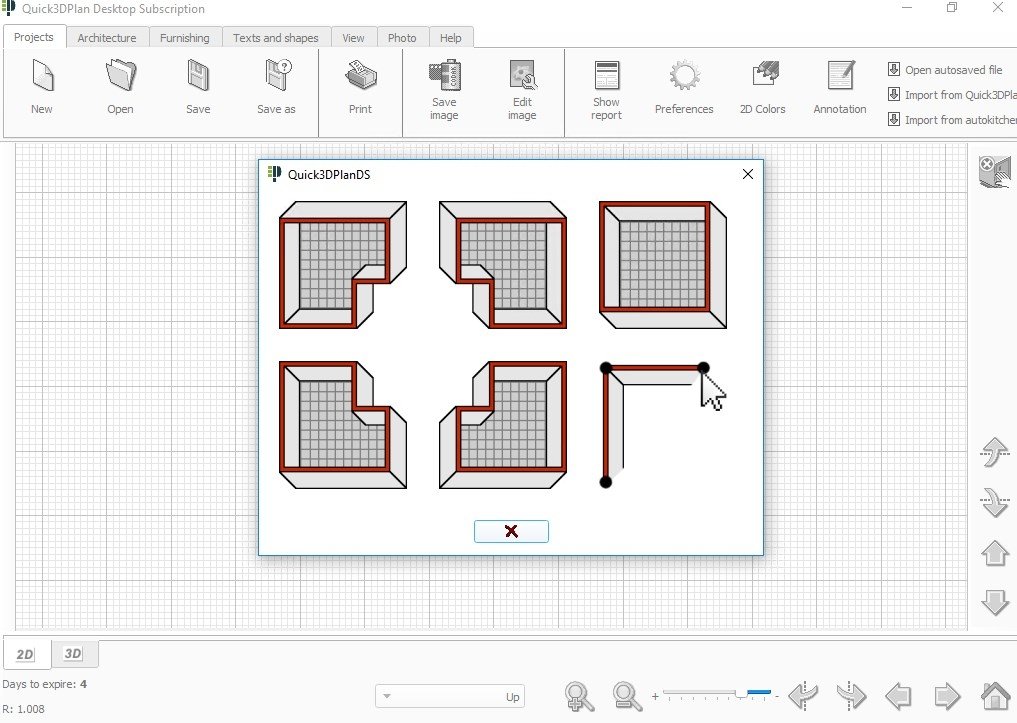The height and width of the screenshot is (723, 1017).
Task: Choose the plain rectangular room shape
Action: (x=663, y=265)
